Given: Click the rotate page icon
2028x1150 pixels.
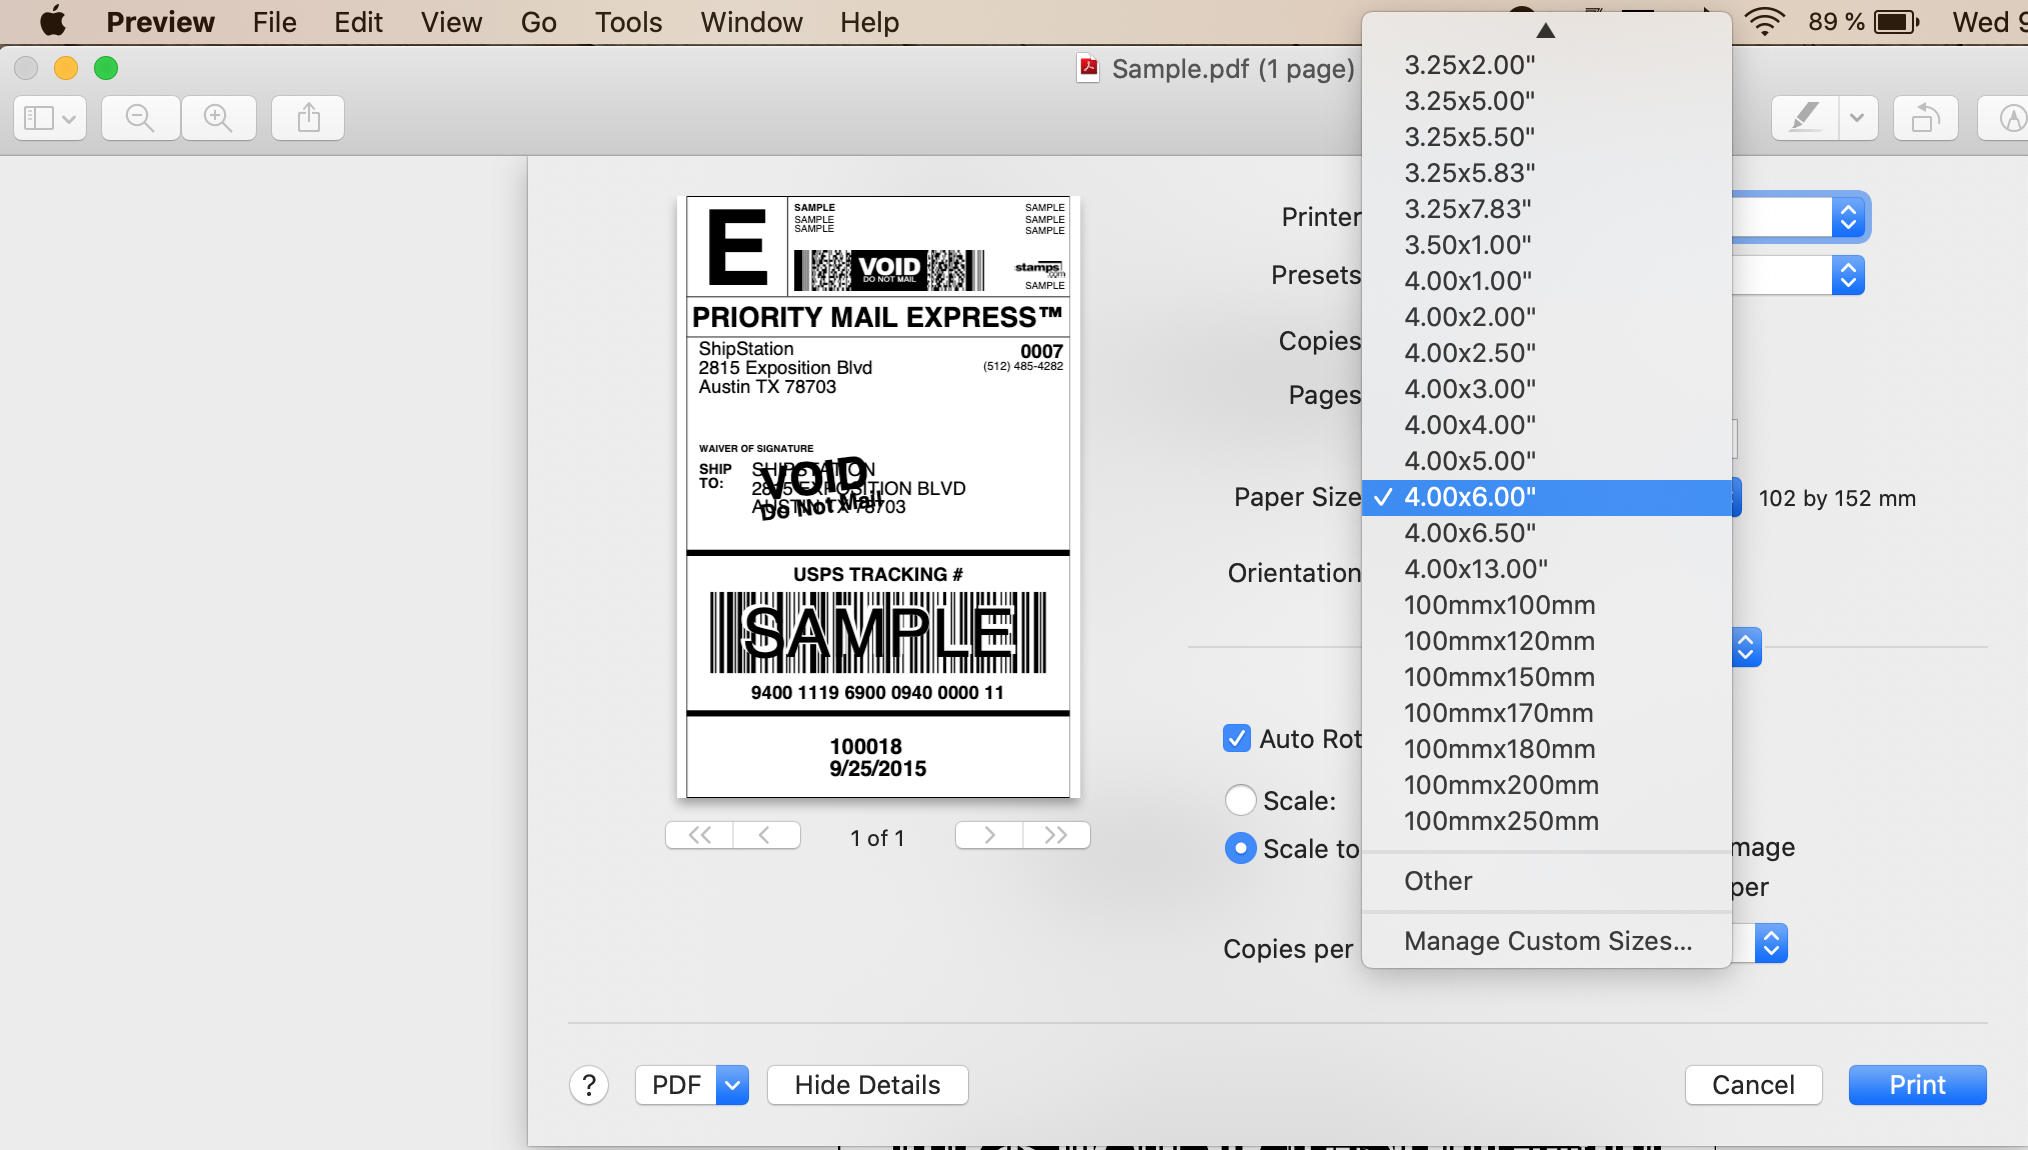Looking at the screenshot, I should [x=1925, y=118].
